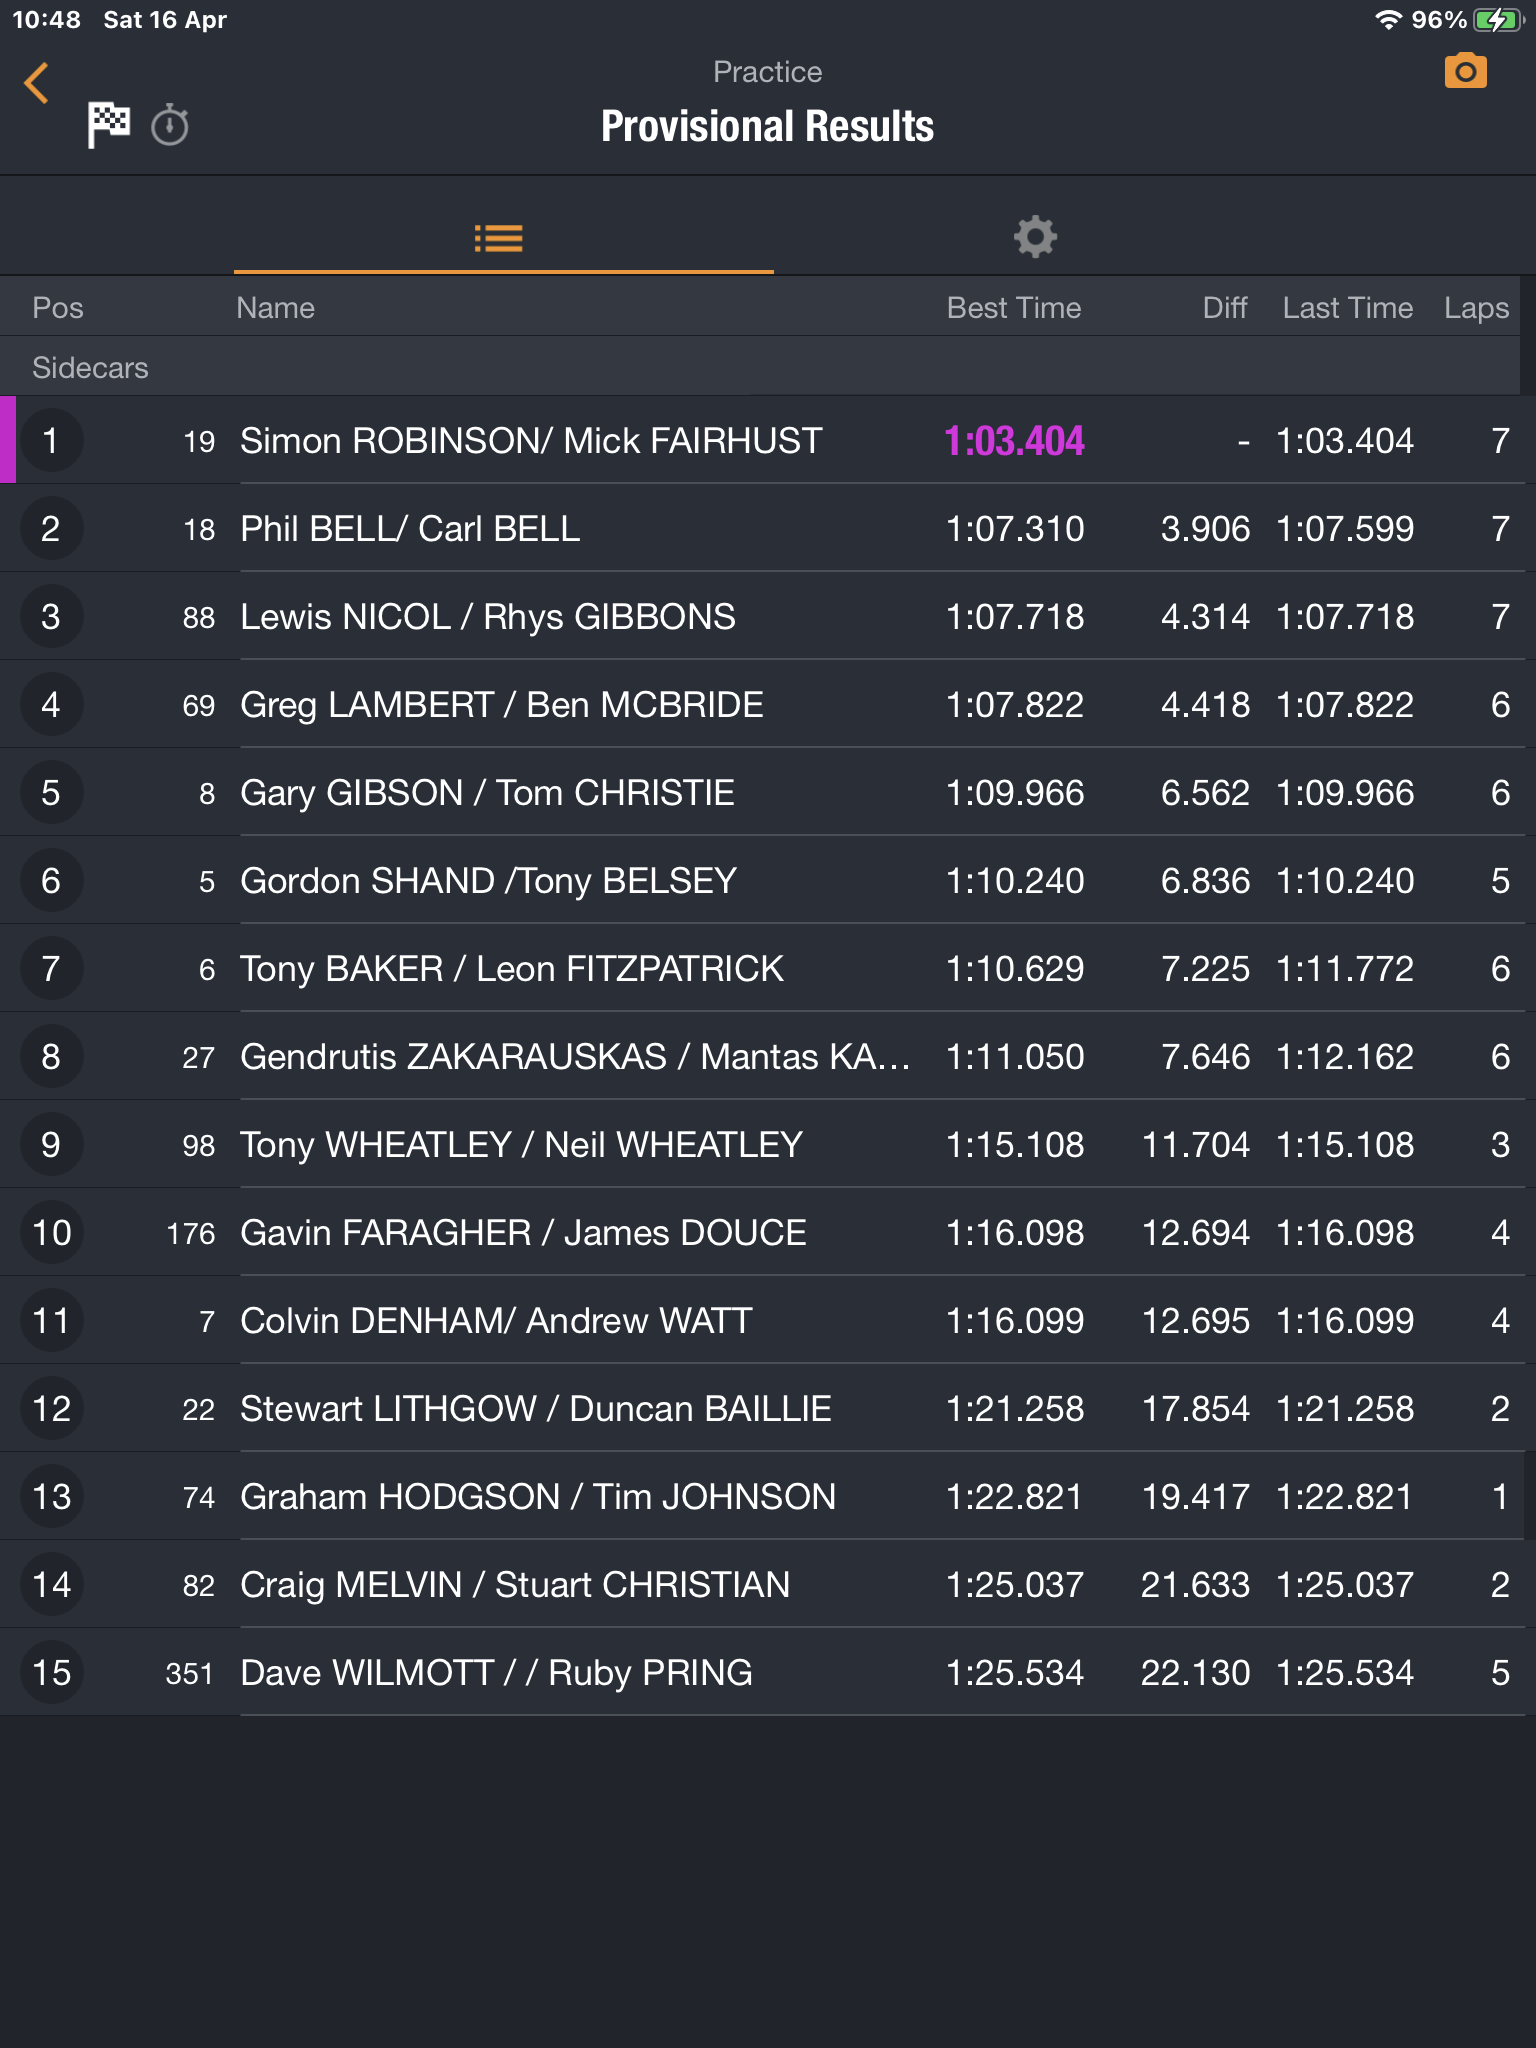
Task: Tap position 10 circle badge
Action: point(51,1233)
